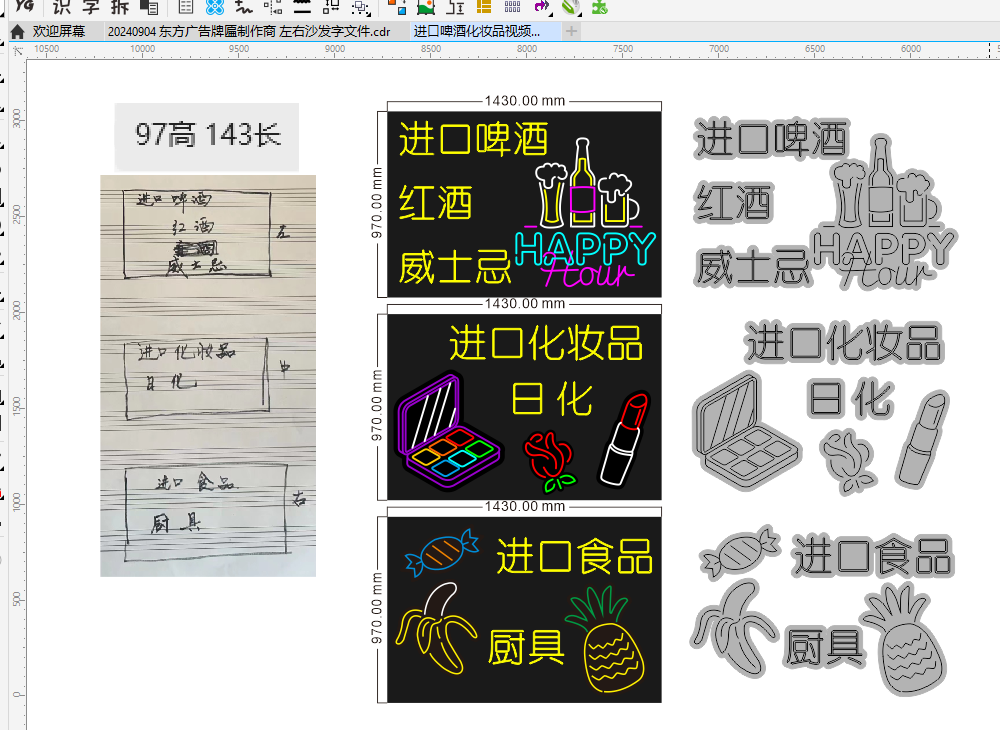1000x730 pixels.
Task: Click the landscape picture toolbar icon
Action: tap(425, 7)
